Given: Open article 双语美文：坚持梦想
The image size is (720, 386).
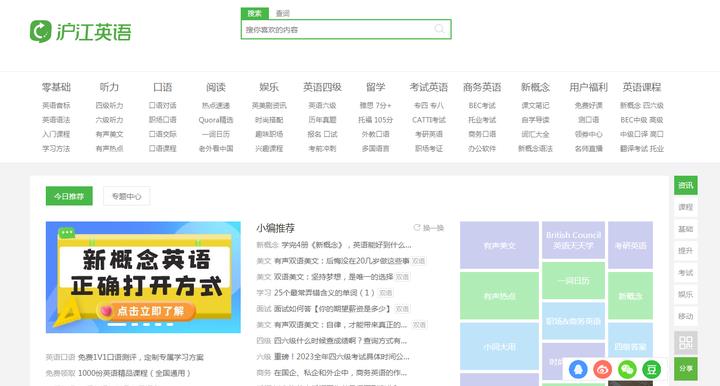Looking at the screenshot, I should pyautogui.click(x=333, y=277).
